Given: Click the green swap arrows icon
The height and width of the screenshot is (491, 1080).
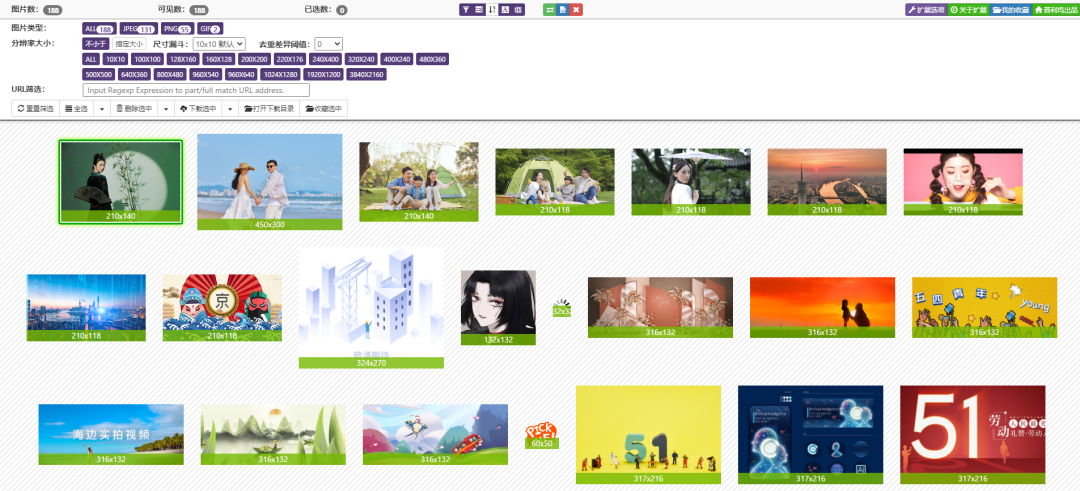Looking at the screenshot, I should 550,10.
